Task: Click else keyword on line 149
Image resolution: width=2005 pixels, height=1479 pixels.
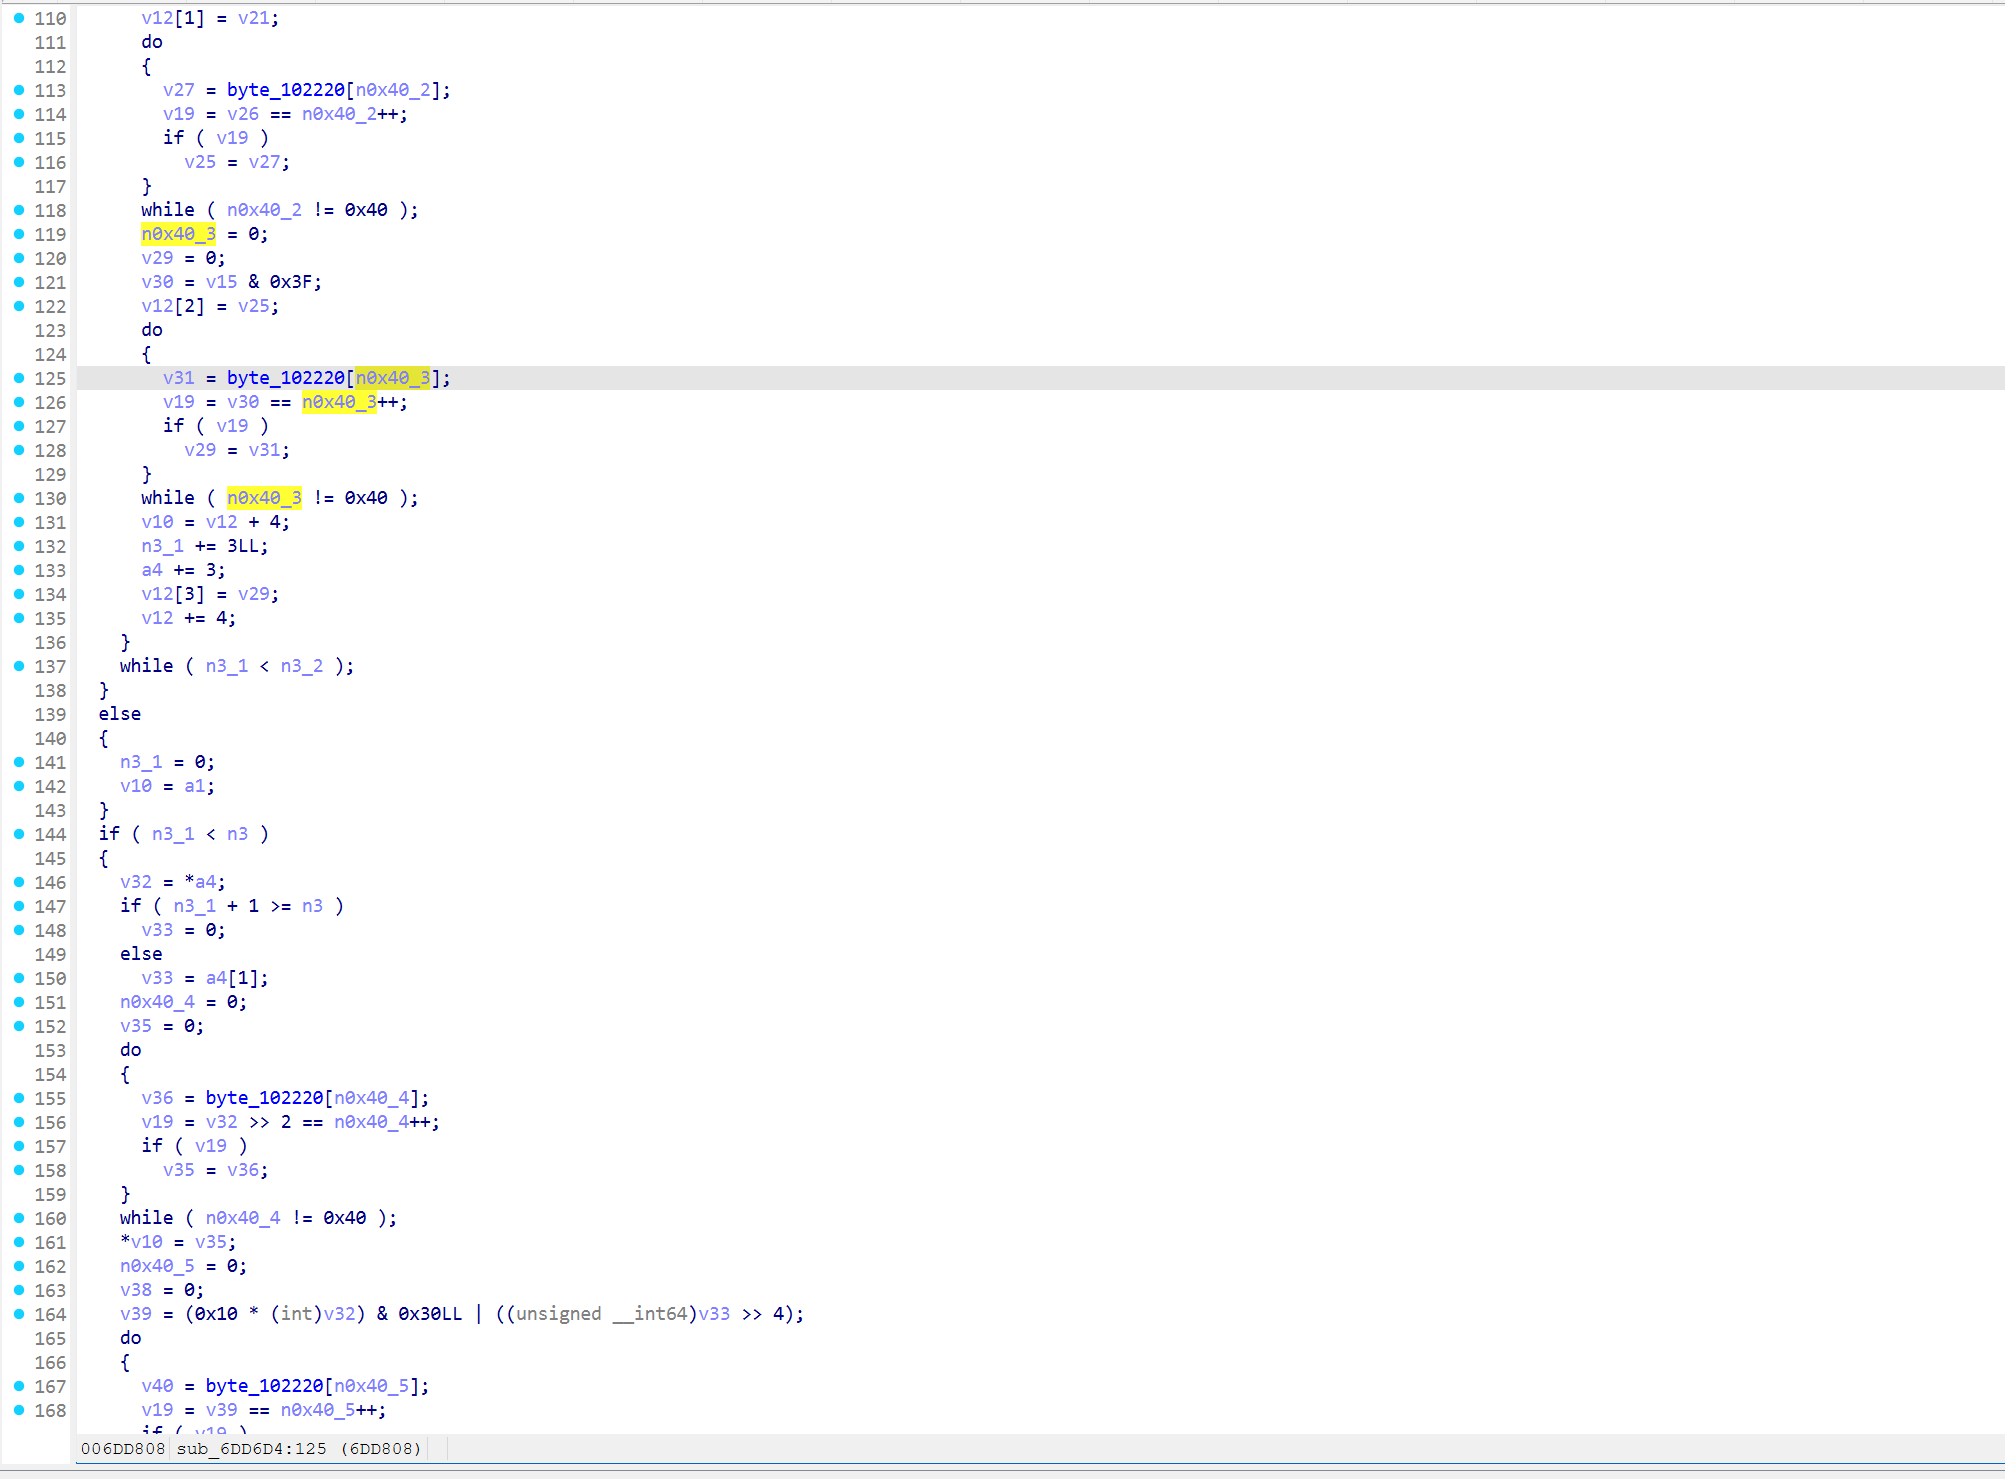Action: pyautogui.click(x=141, y=954)
